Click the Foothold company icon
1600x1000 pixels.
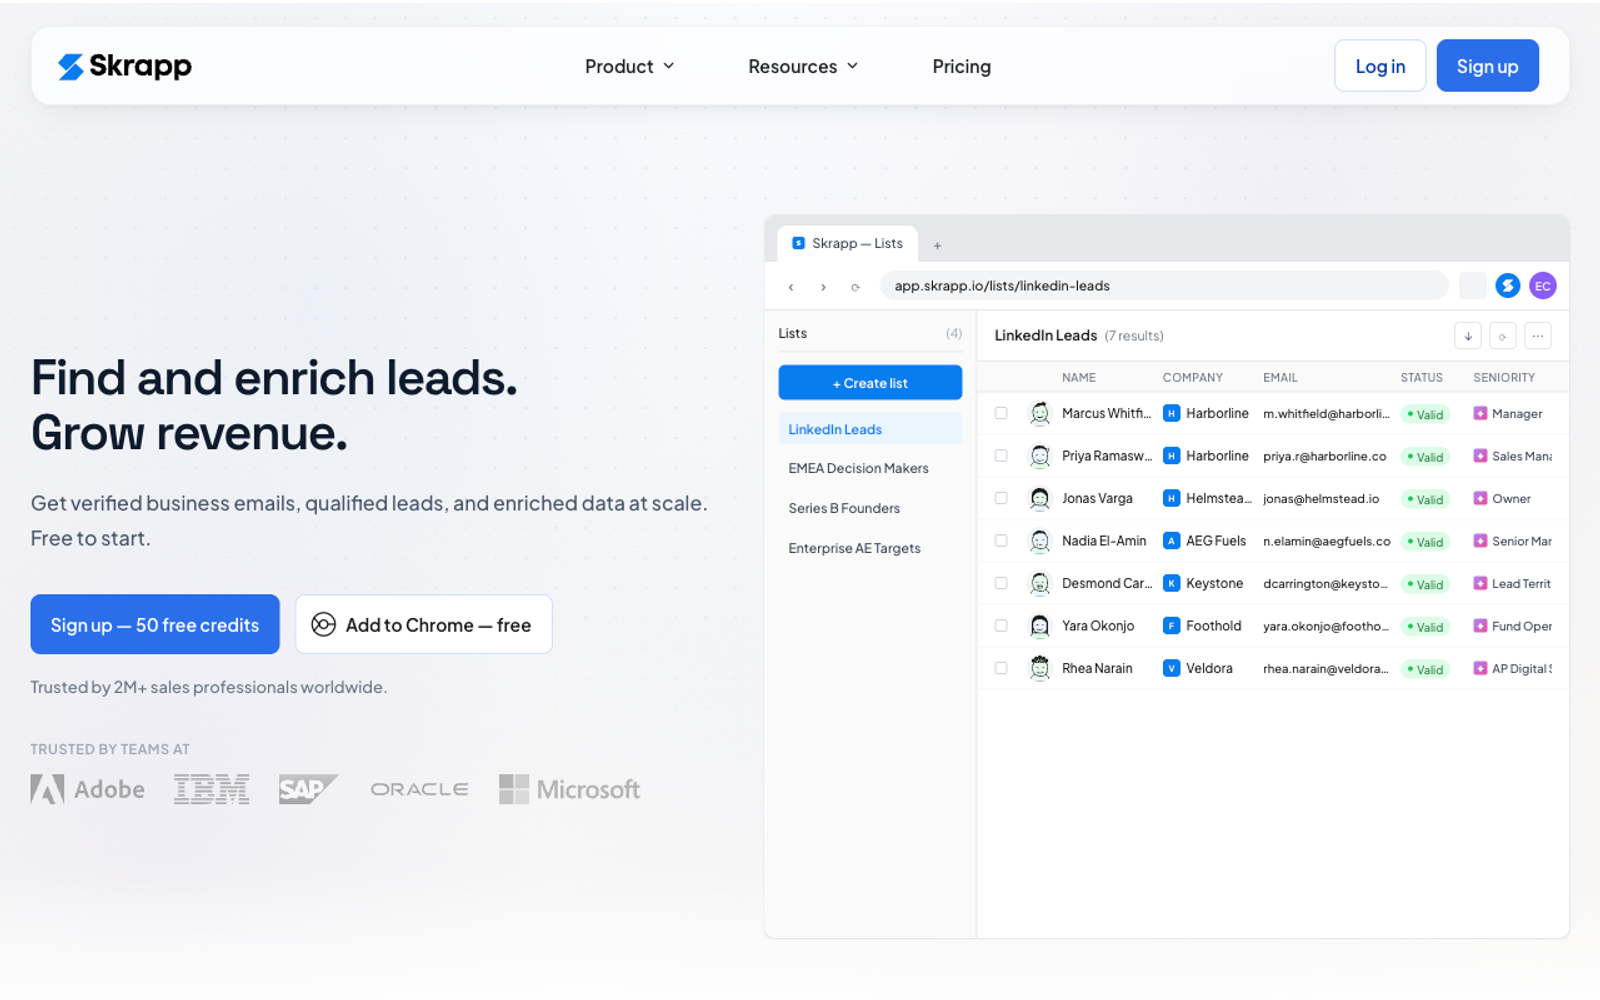tap(1171, 626)
